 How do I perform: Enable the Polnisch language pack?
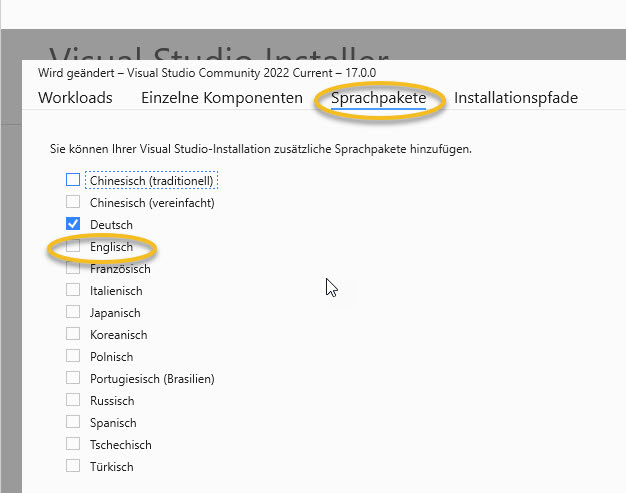click(73, 356)
